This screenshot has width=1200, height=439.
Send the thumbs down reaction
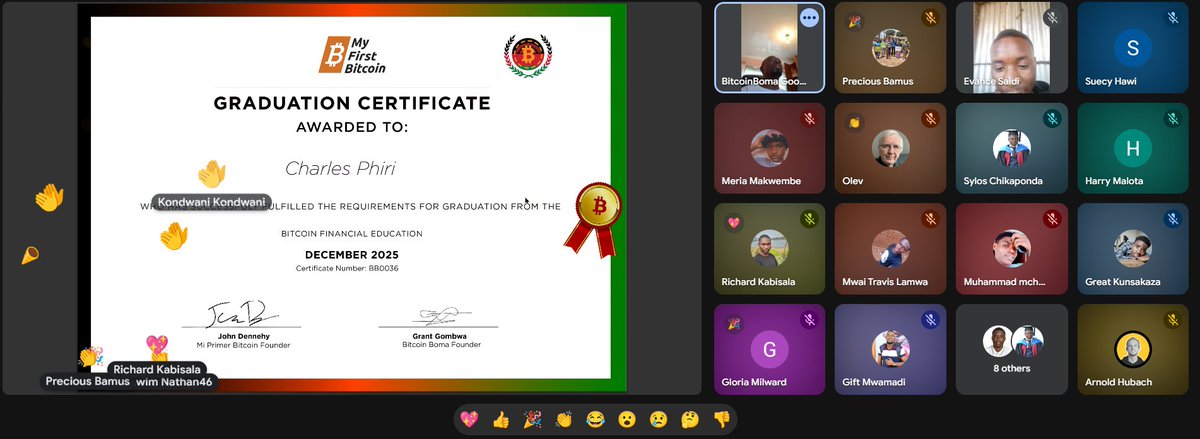pos(721,420)
